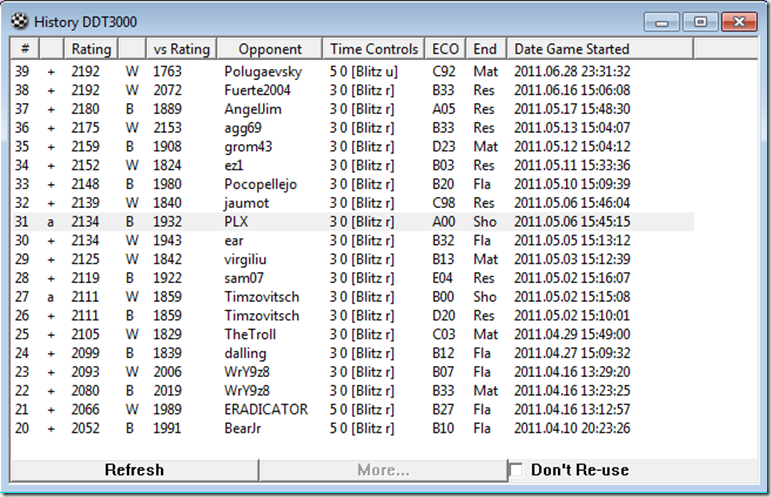This screenshot has height=497, width=771.
Task: Select the BearJr game entry
Action: pos(353,428)
